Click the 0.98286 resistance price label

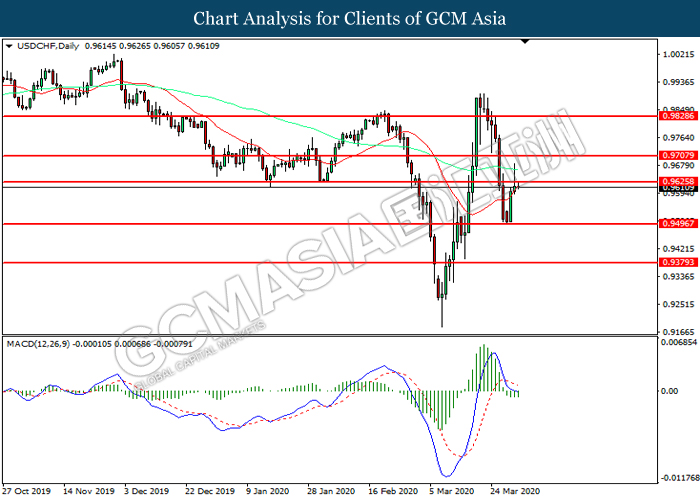tap(678, 116)
